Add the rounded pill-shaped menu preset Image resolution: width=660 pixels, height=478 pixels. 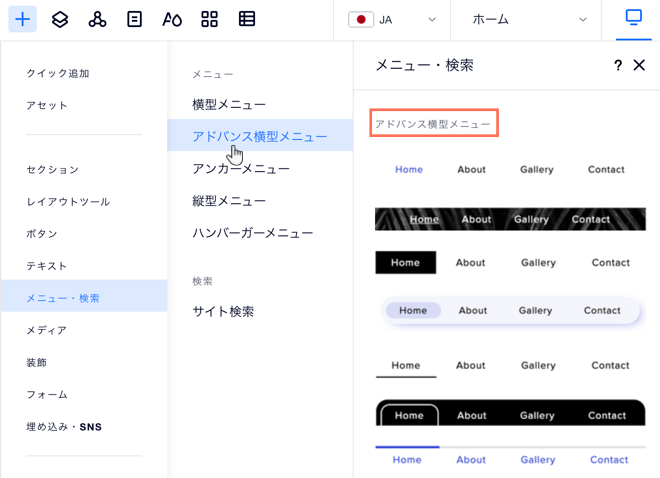510,311
